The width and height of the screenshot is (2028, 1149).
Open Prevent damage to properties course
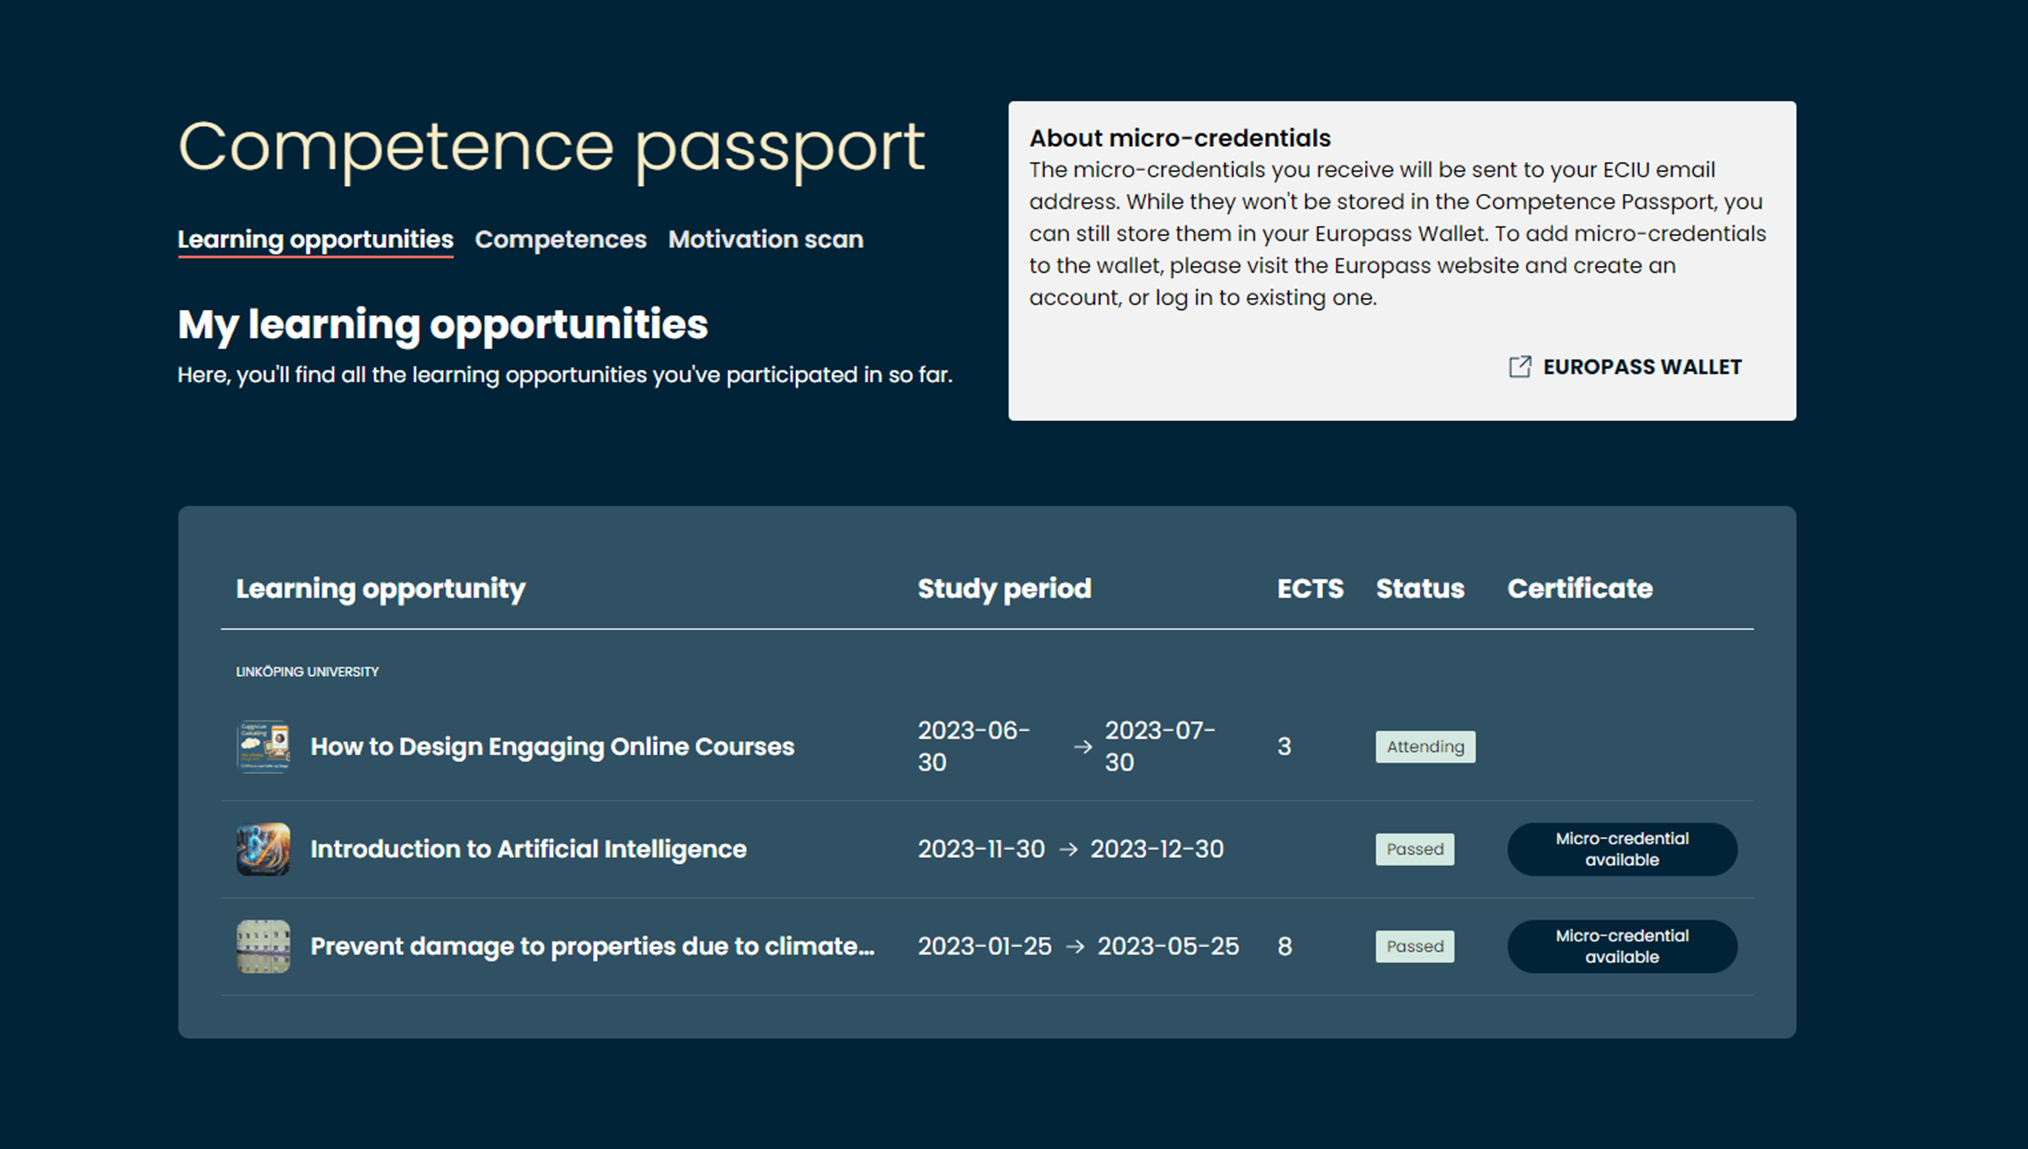point(592,946)
